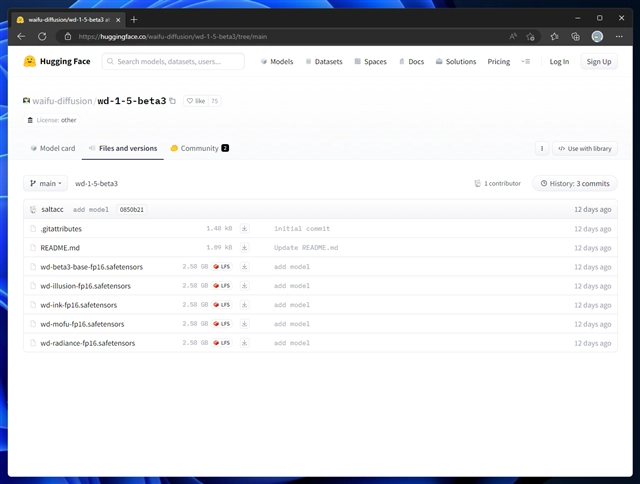Click the Sign Up button
This screenshot has height=484, width=640.
pos(599,62)
